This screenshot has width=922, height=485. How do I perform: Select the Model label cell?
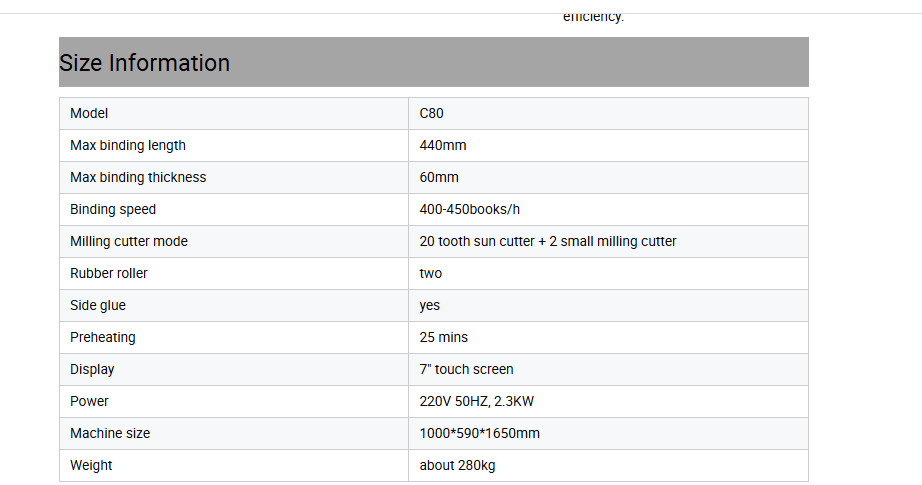pos(234,113)
